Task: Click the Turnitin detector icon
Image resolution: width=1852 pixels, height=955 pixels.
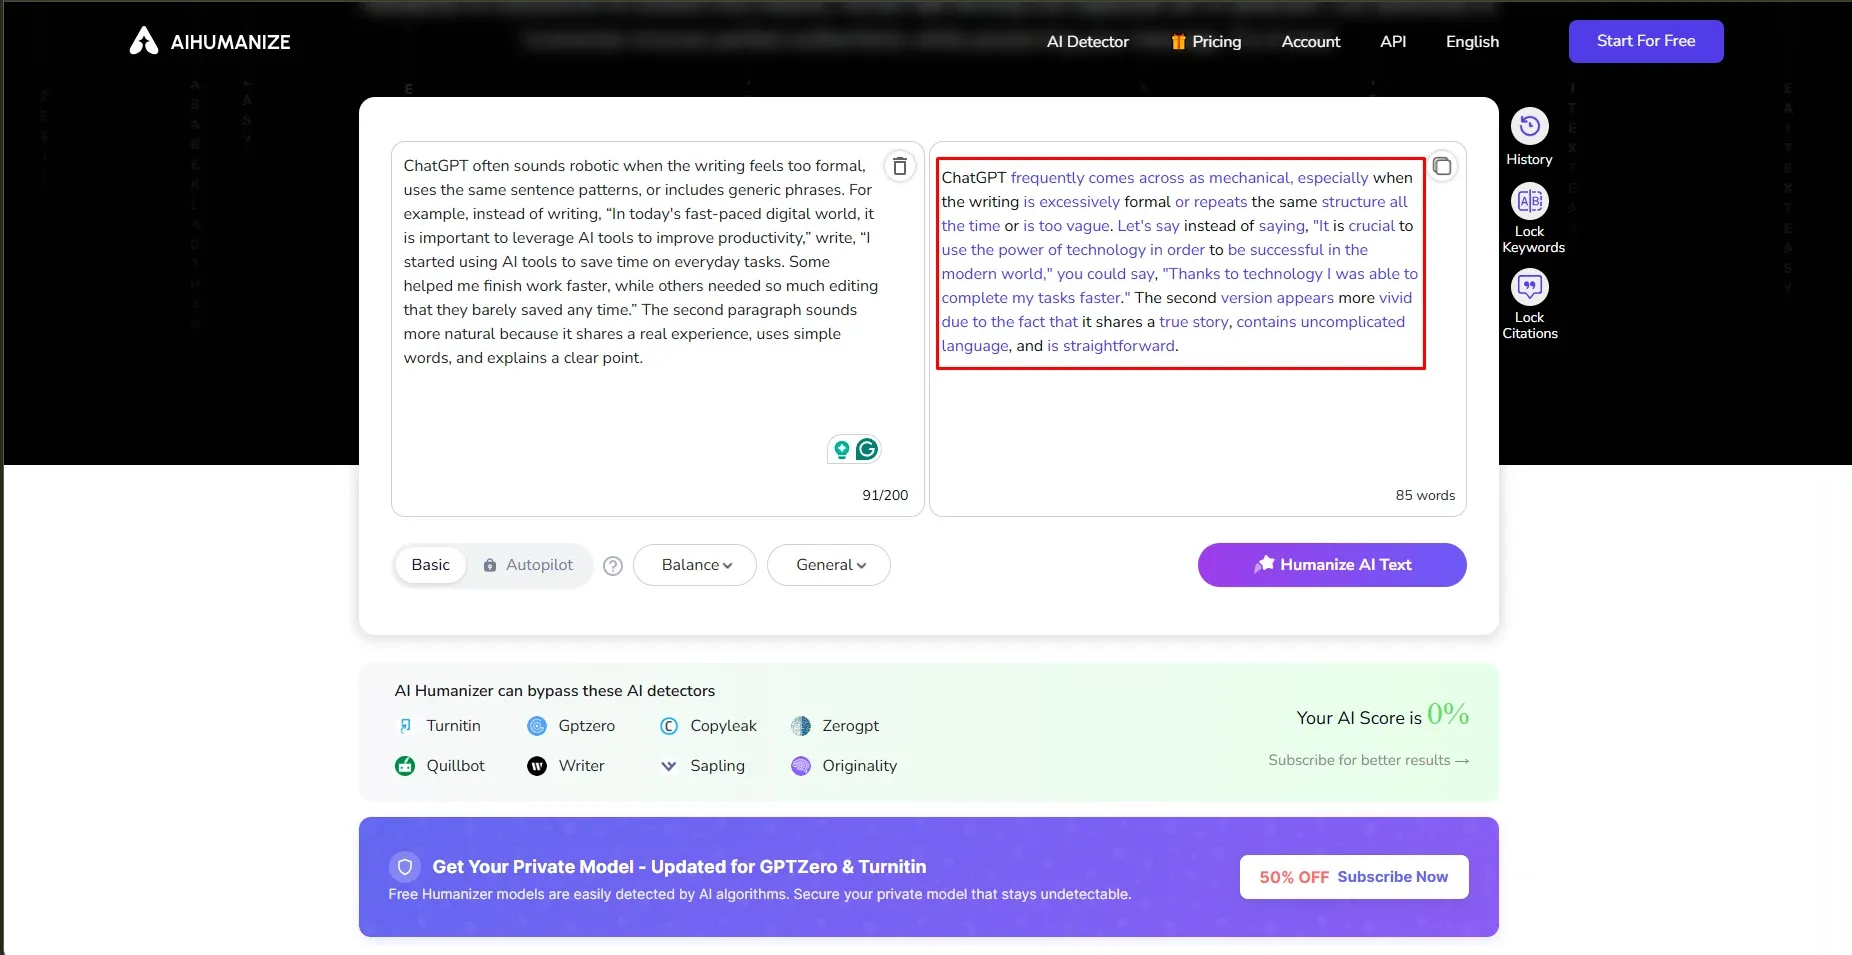Action: pos(405,726)
